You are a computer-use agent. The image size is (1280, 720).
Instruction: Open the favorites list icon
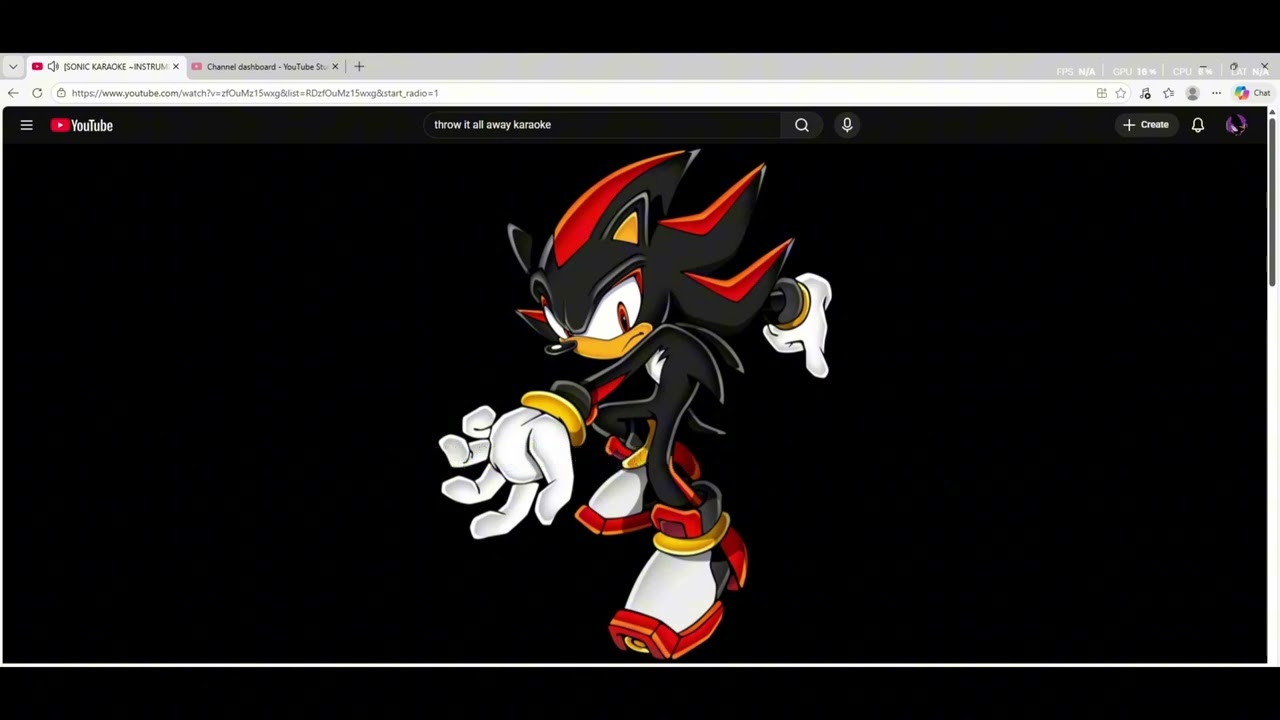click(x=1168, y=93)
